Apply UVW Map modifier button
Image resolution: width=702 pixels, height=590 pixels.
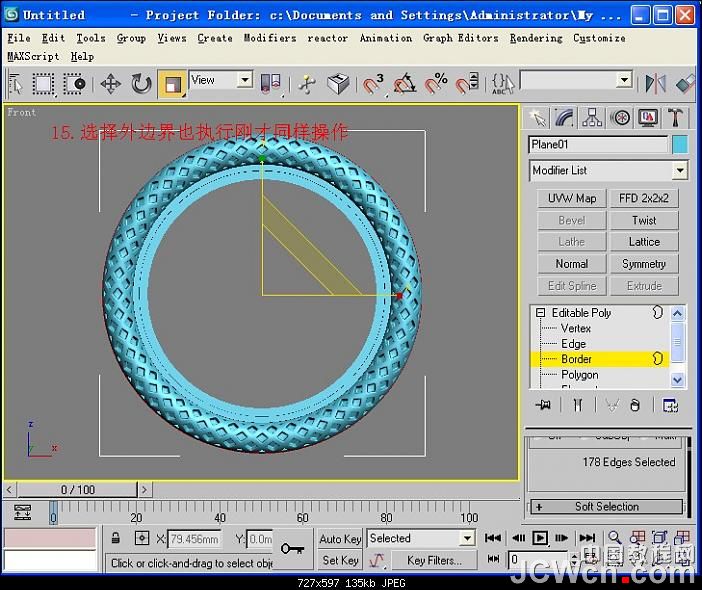pos(572,198)
